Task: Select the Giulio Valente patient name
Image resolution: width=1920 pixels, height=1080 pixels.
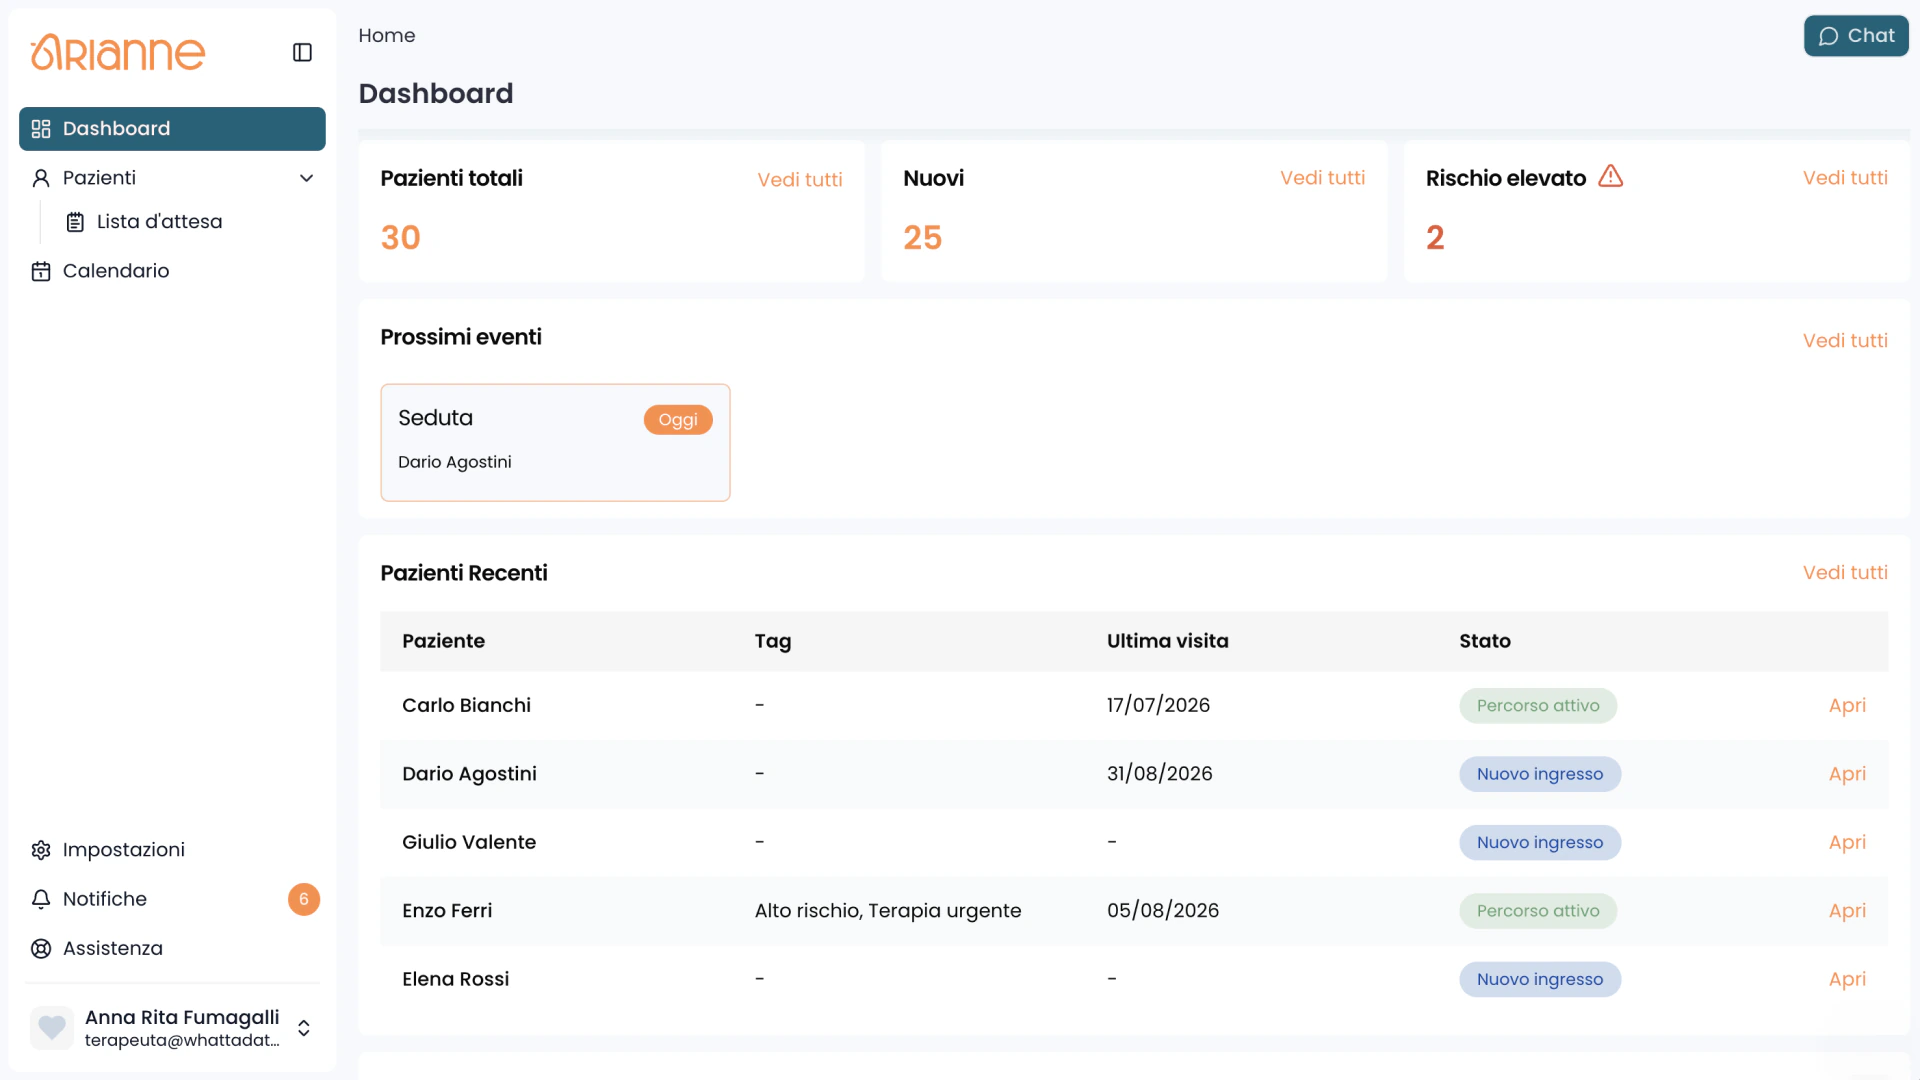Action: click(x=469, y=843)
